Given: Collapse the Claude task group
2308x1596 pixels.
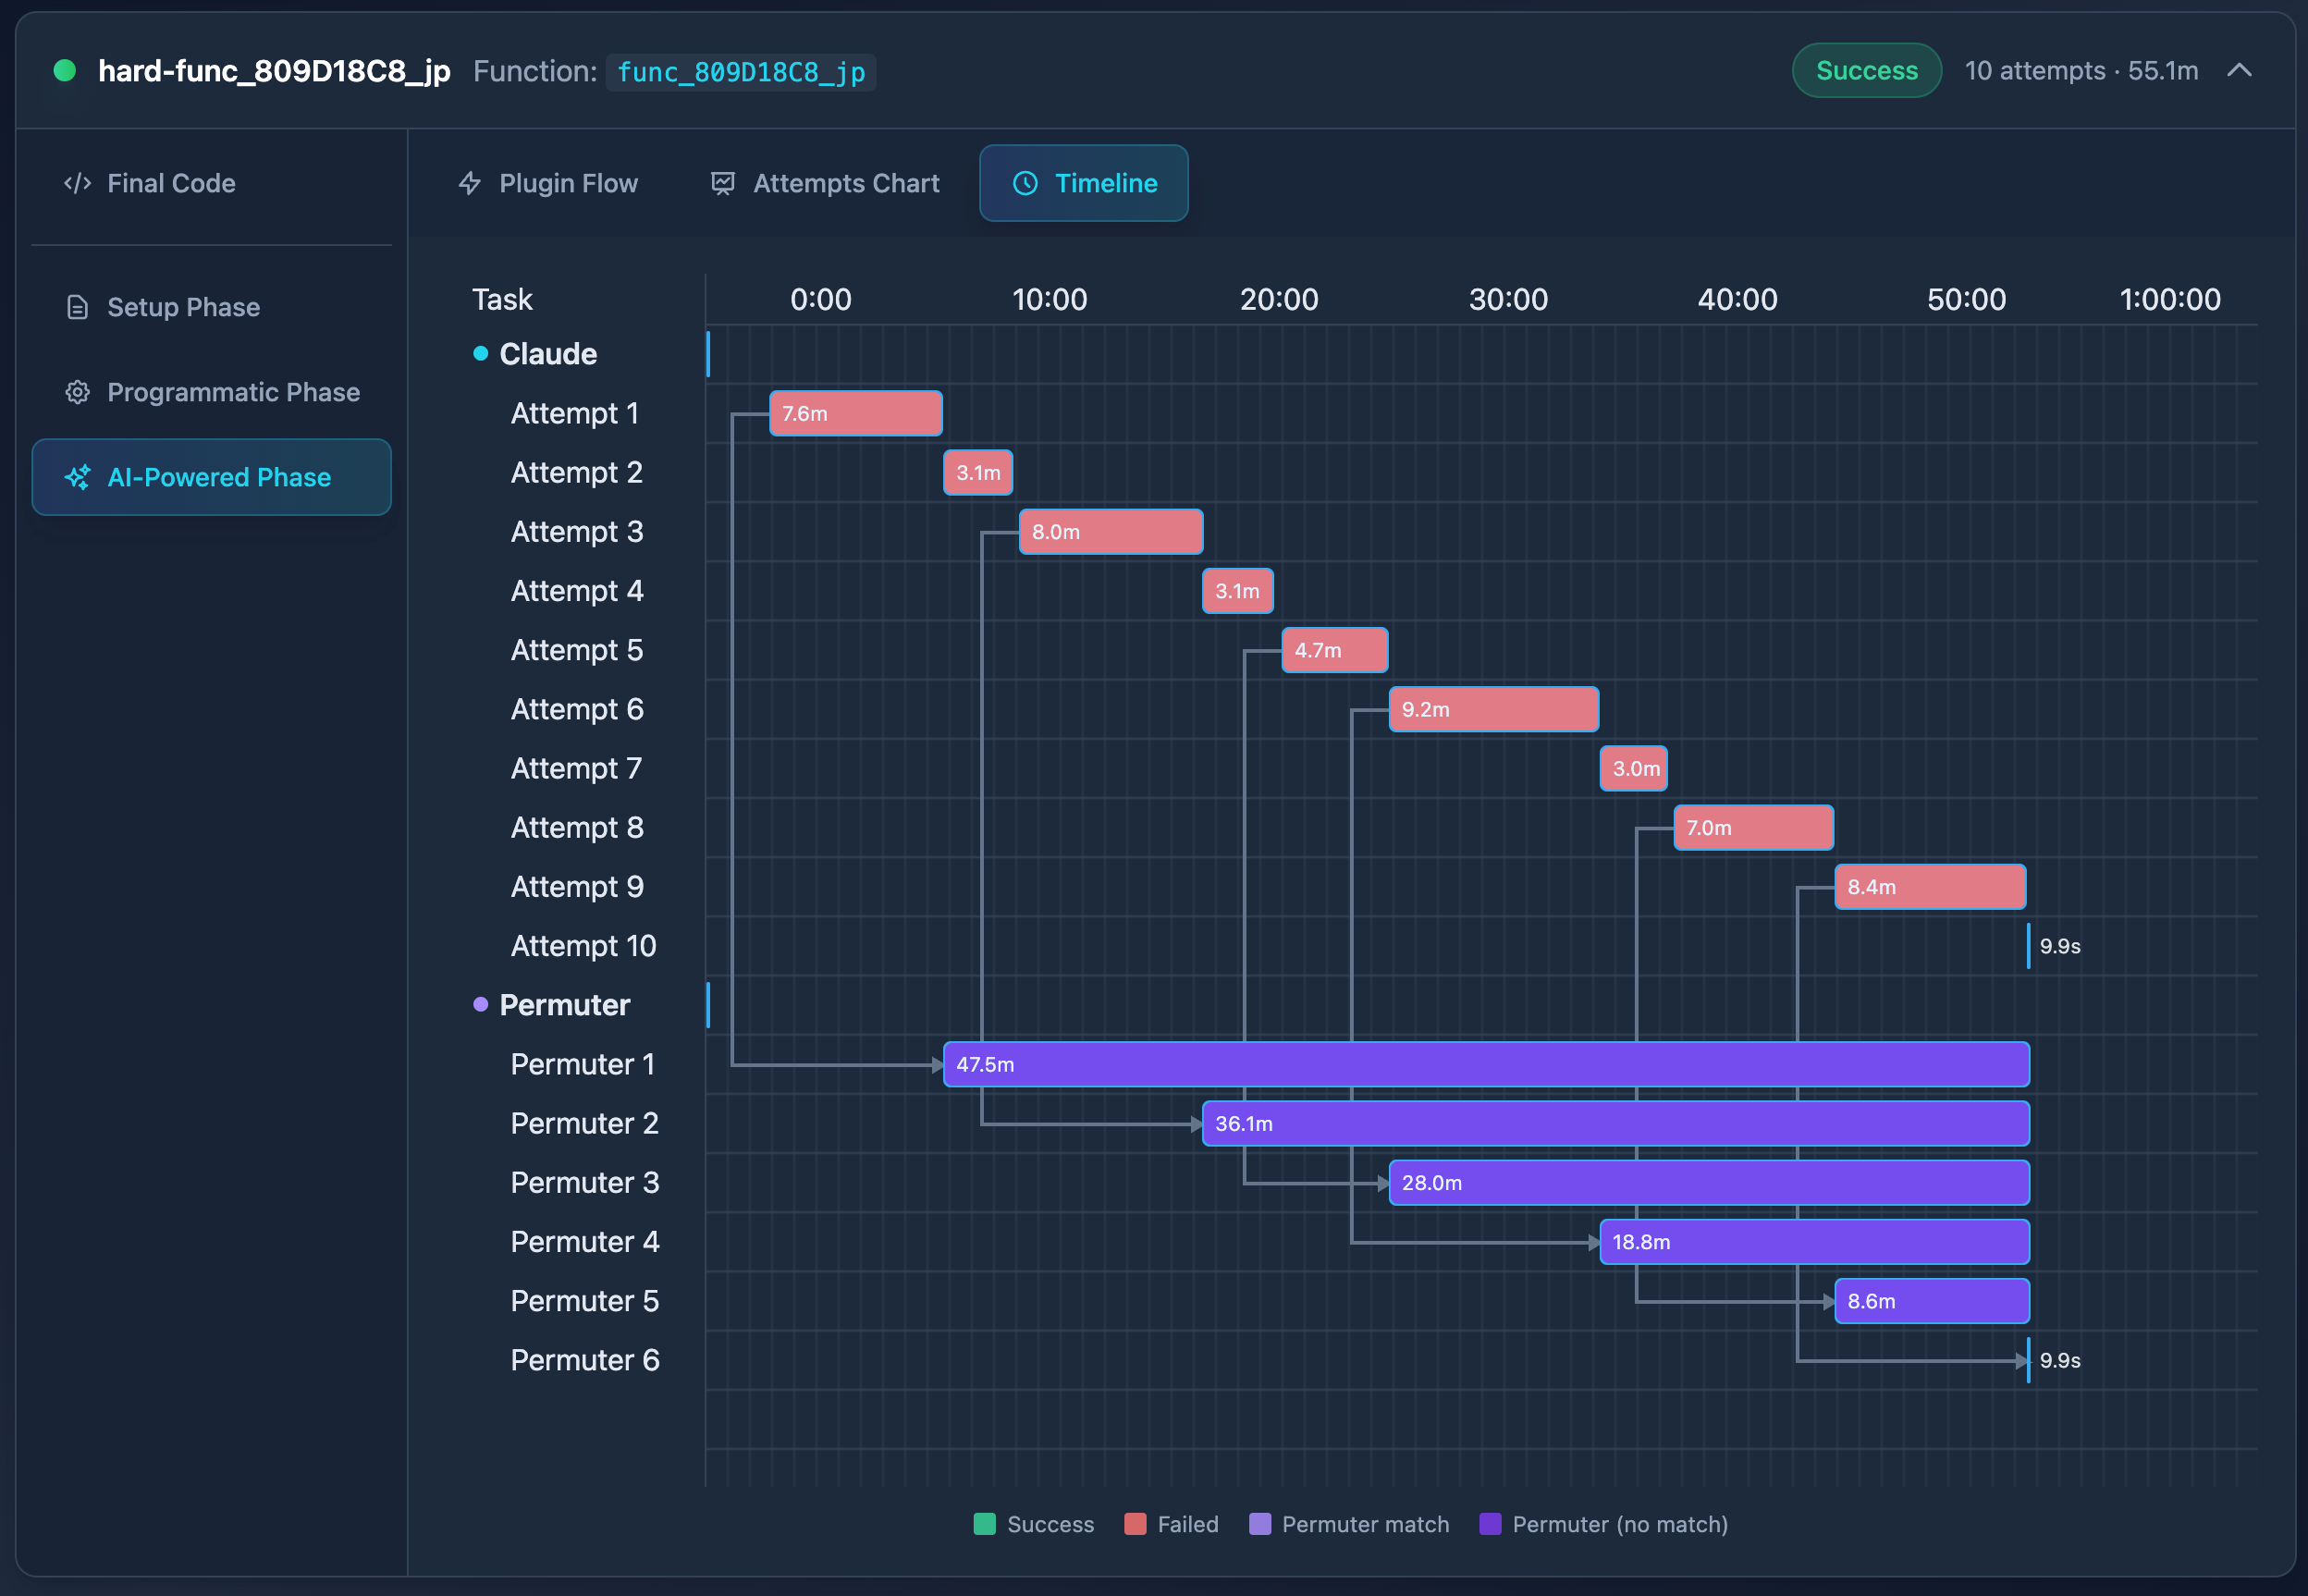Looking at the screenshot, I should pos(547,354).
